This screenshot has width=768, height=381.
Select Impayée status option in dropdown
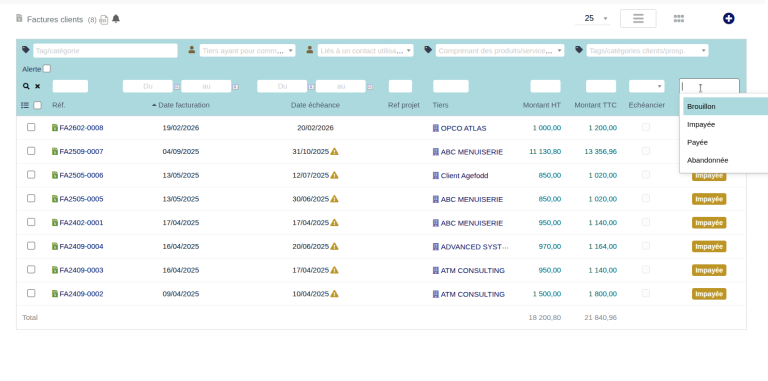coord(725,124)
